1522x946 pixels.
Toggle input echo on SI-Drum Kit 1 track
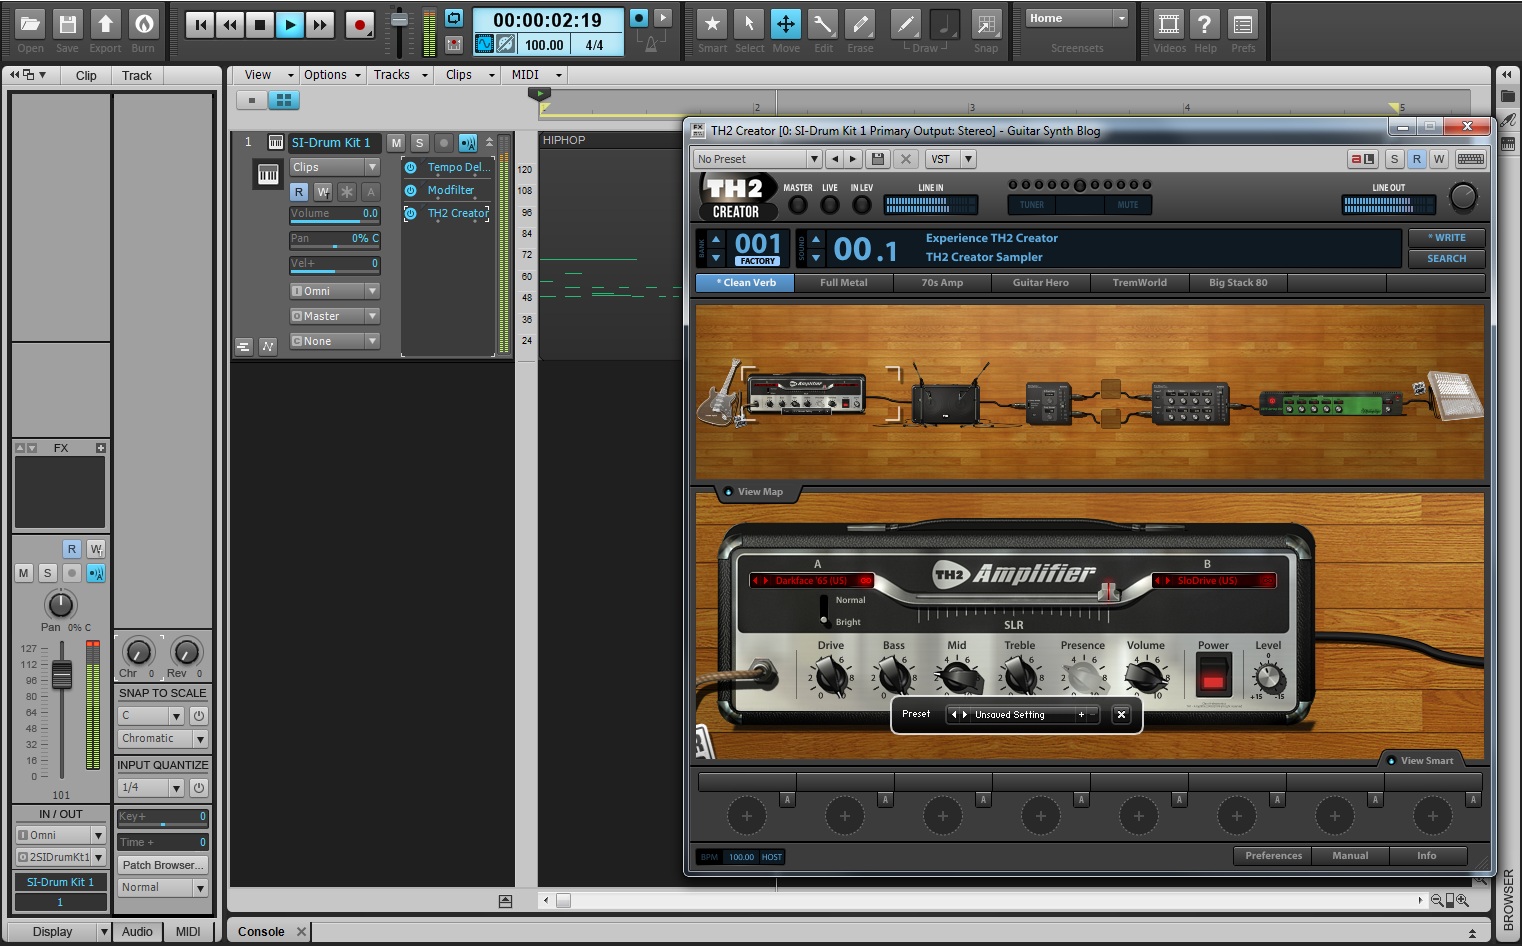pos(467,143)
